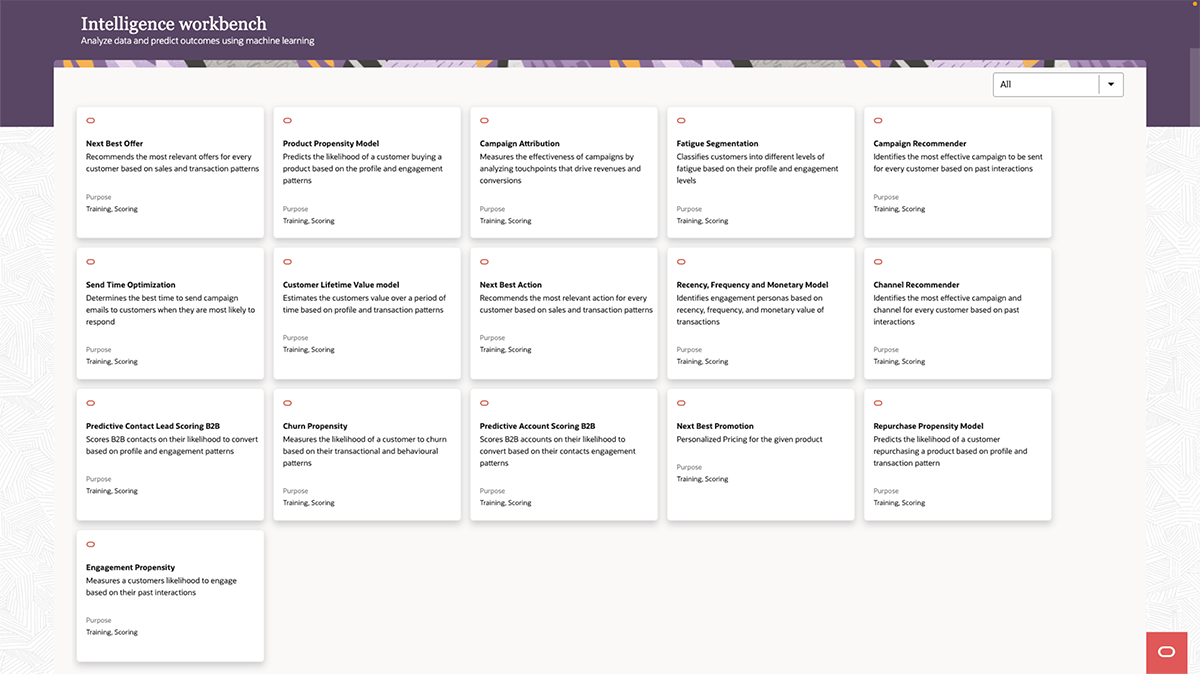Open the Customer Lifetime Value model

[x=340, y=285]
